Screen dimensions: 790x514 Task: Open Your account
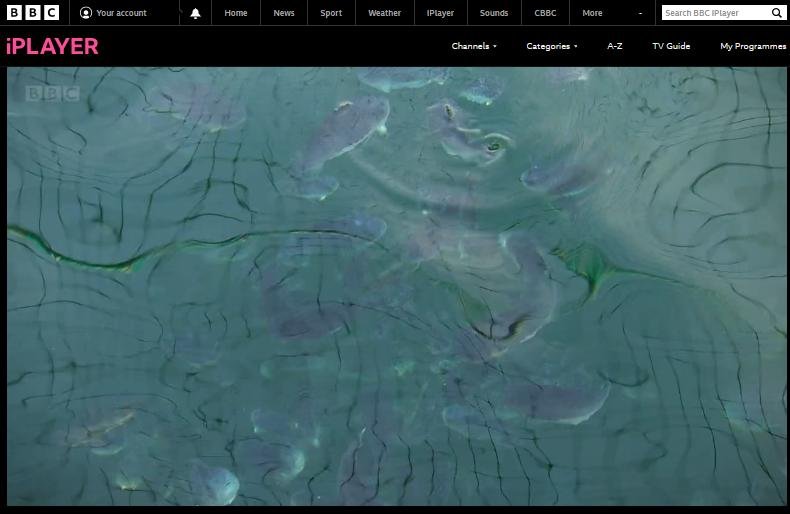click(x=121, y=13)
